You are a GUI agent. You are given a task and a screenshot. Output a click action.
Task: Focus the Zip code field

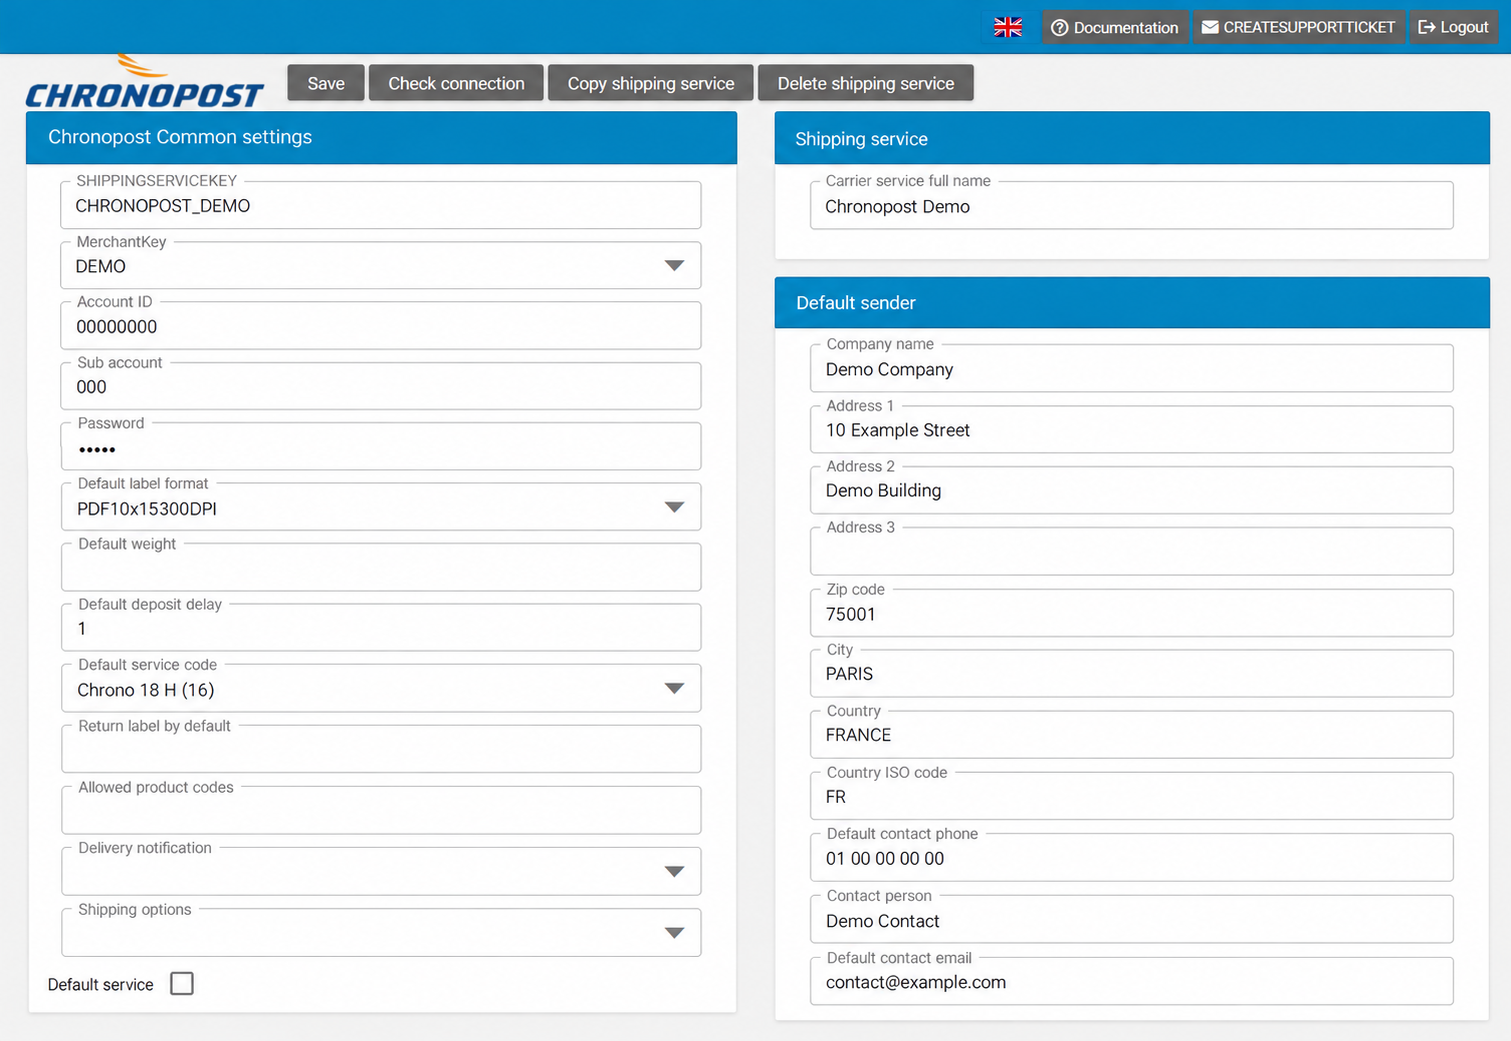(1131, 613)
